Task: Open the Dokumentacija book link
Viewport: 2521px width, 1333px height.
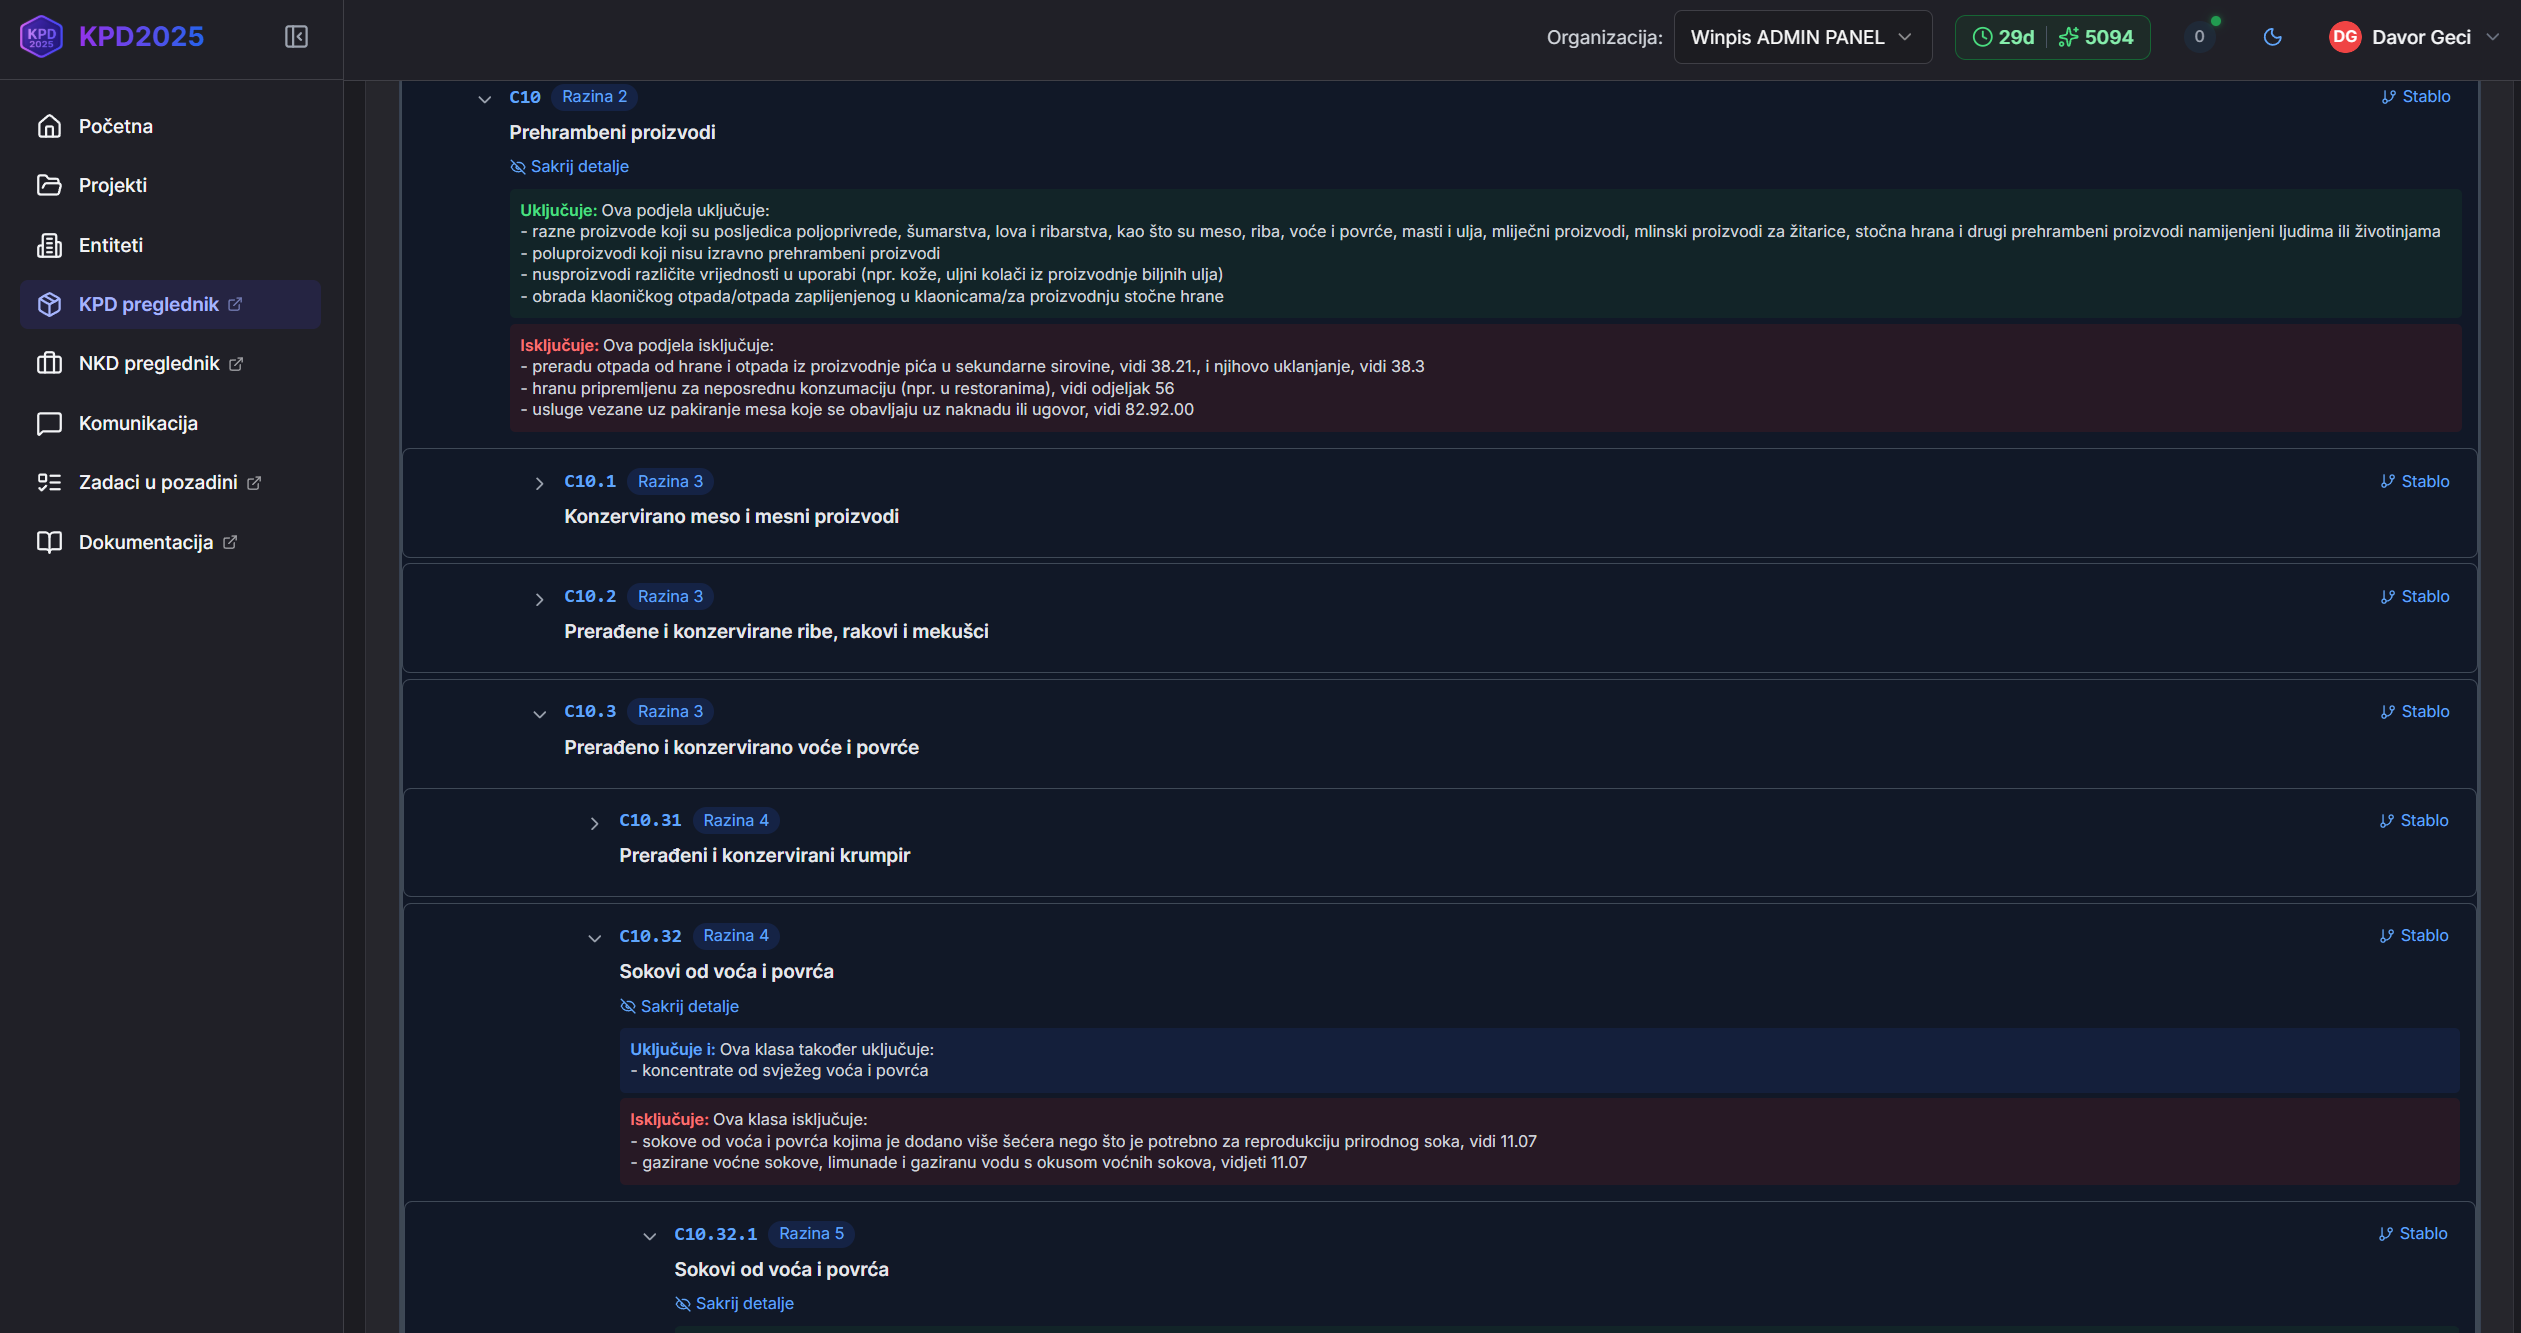Action: 145,542
